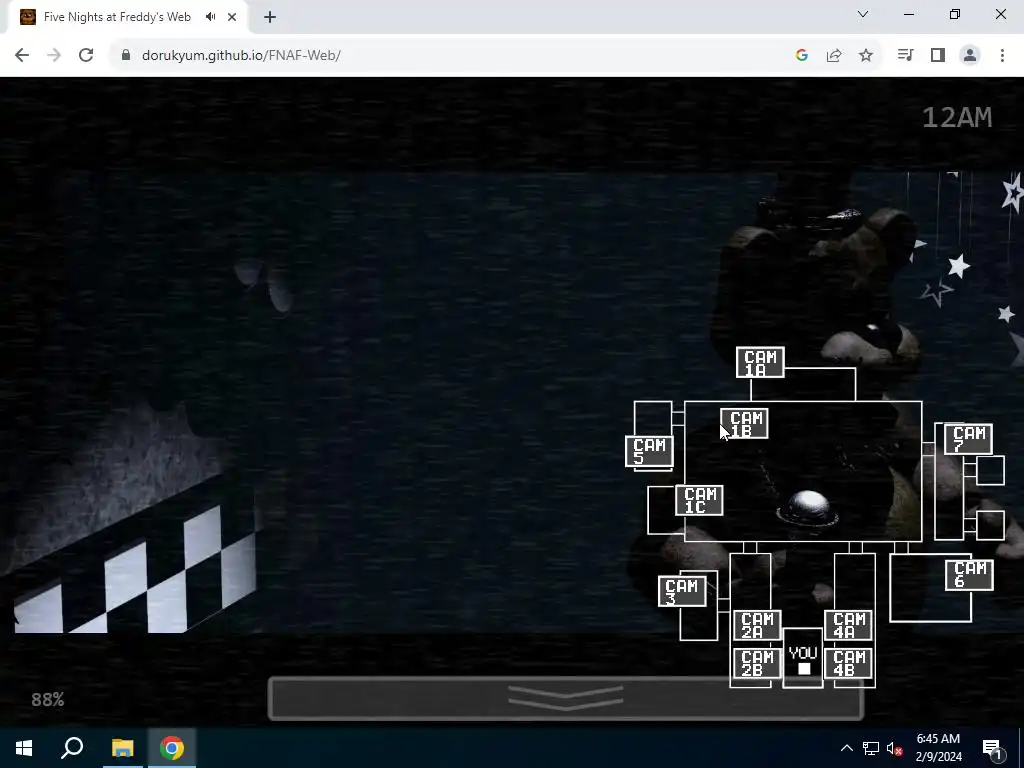Open the Chrome profile avatar

coord(970,56)
